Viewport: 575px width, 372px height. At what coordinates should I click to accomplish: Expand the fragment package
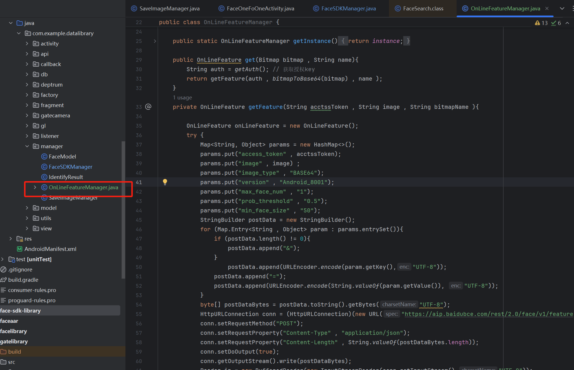(x=27, y=105)
